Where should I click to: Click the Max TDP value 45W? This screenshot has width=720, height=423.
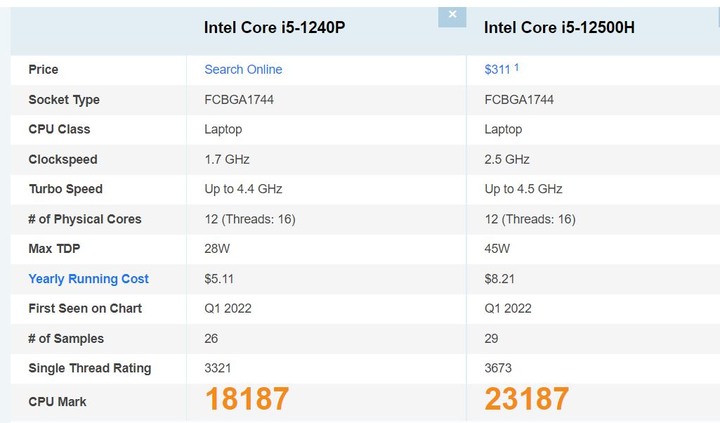click(x=497, y=248)
